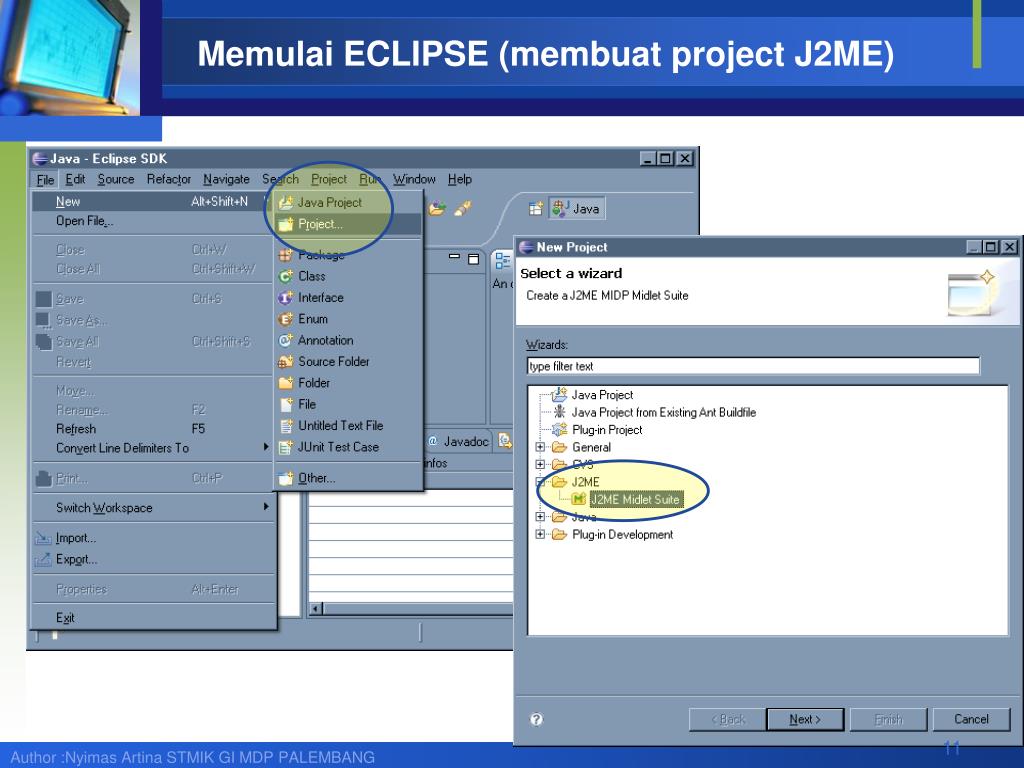Click the Other... wizard icon
1024x768 pixels.
tap(285, 478)
